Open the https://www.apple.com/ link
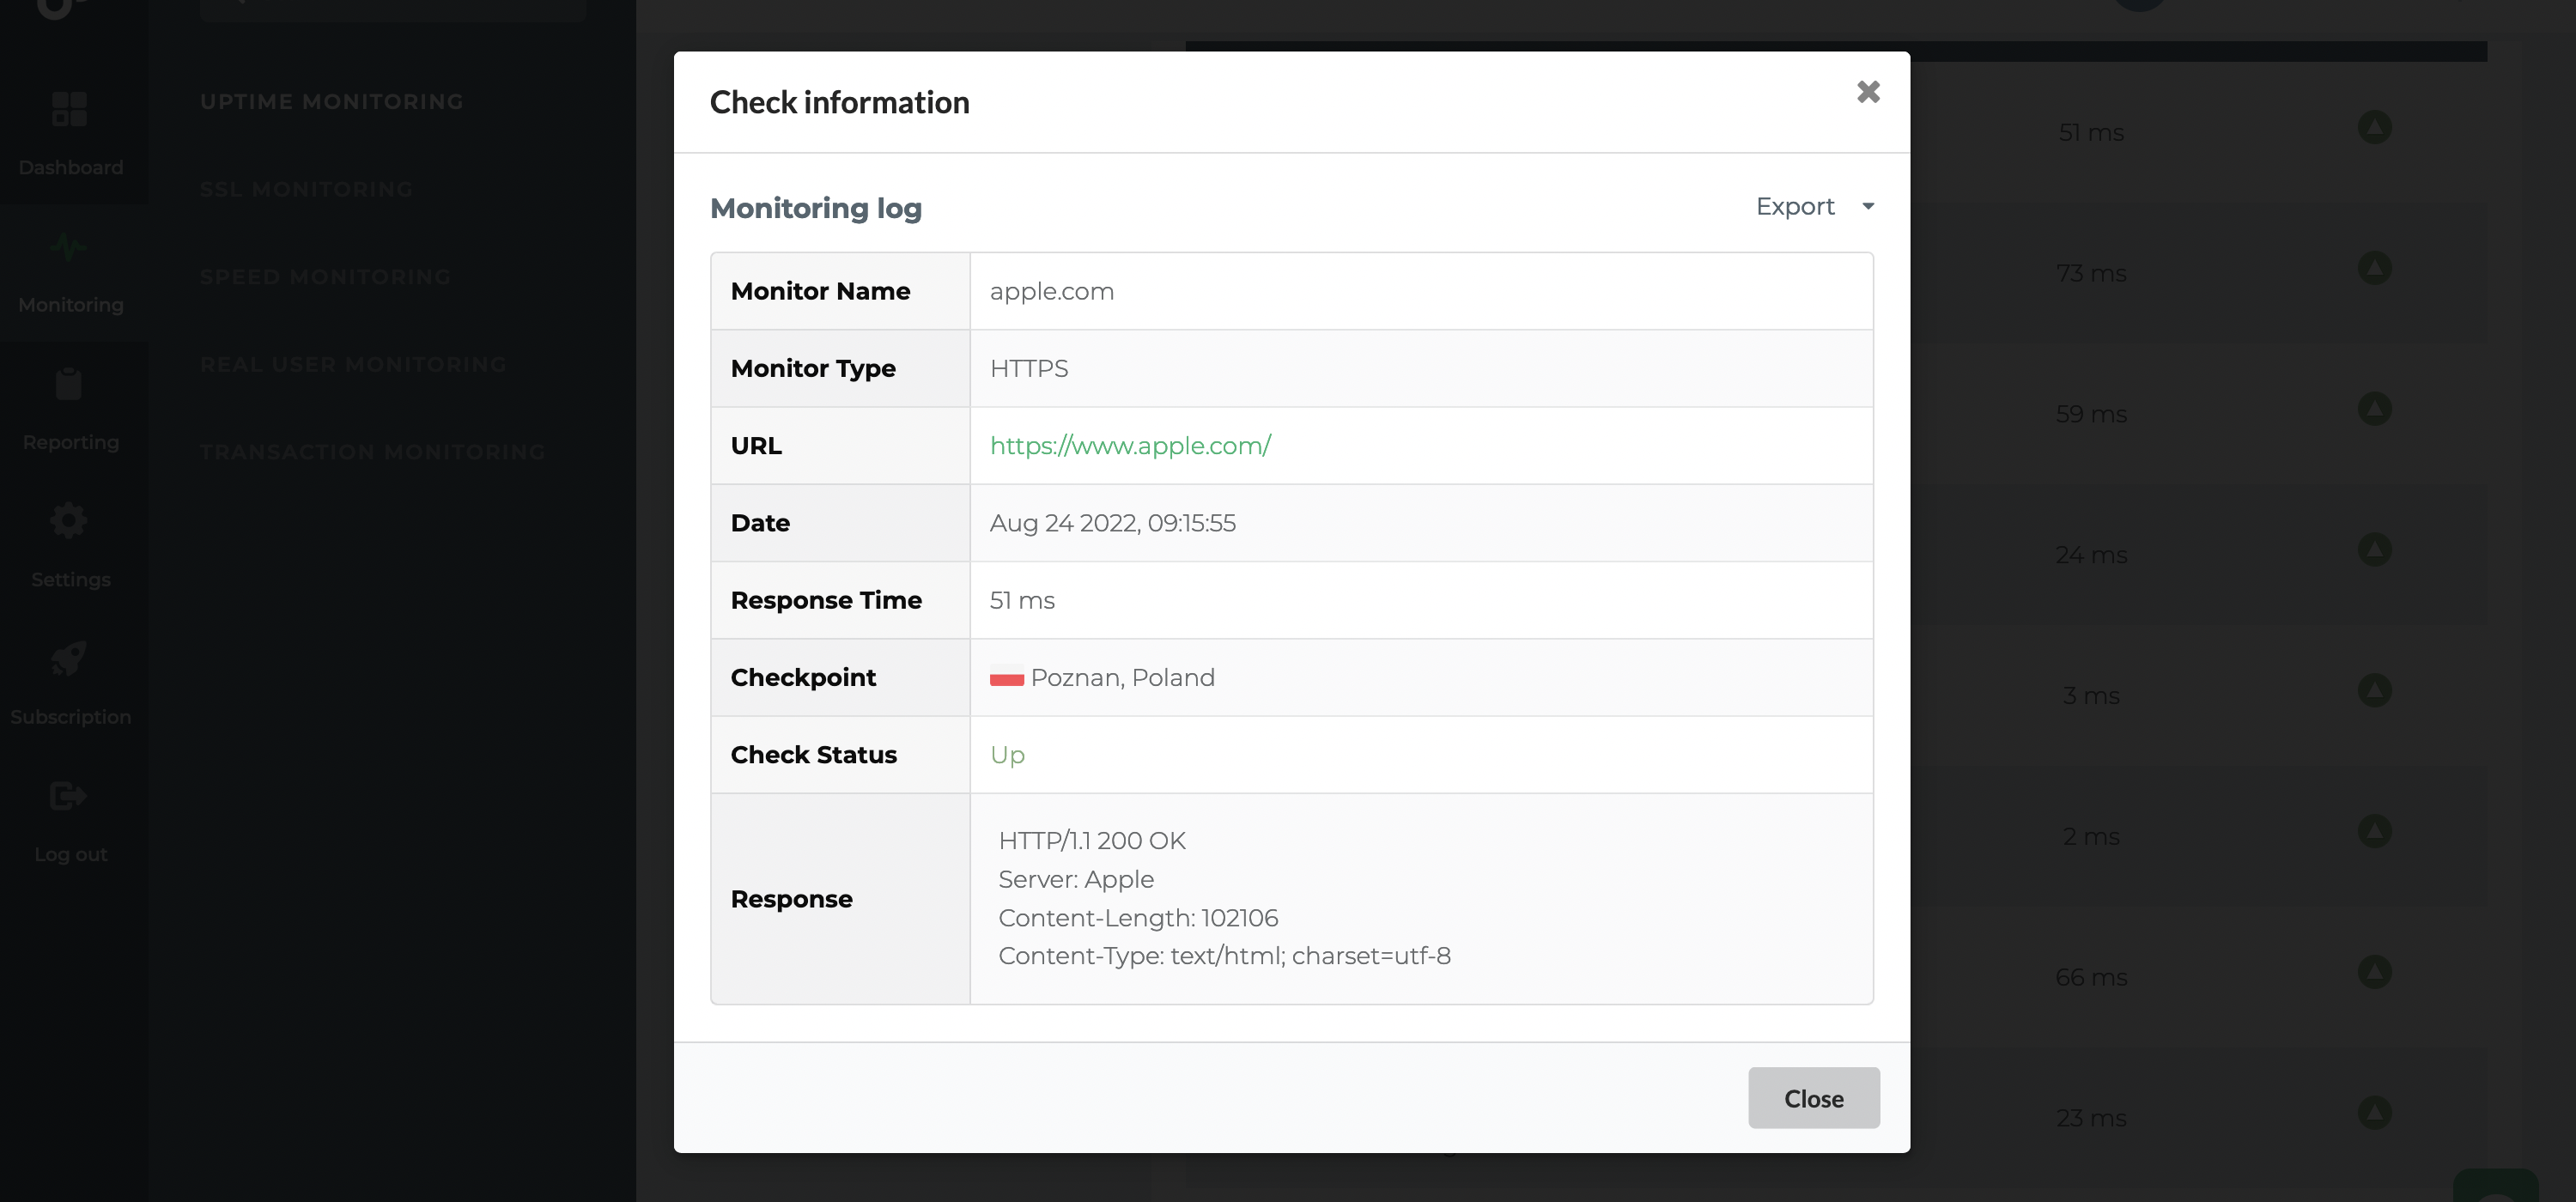The image size is (2576, 1202). (1130, 446)
